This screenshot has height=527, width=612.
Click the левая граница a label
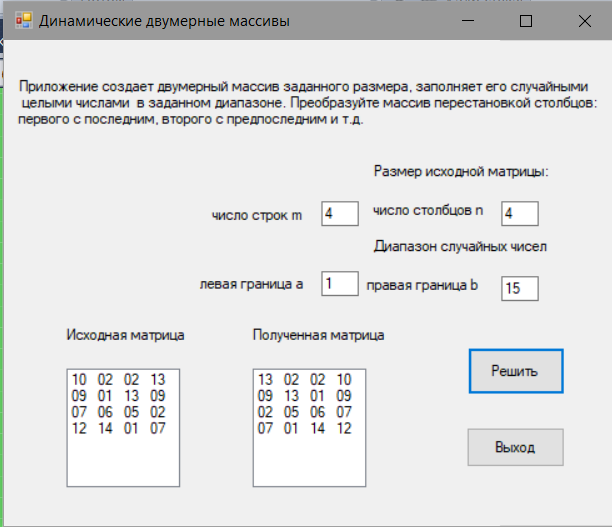251,284
